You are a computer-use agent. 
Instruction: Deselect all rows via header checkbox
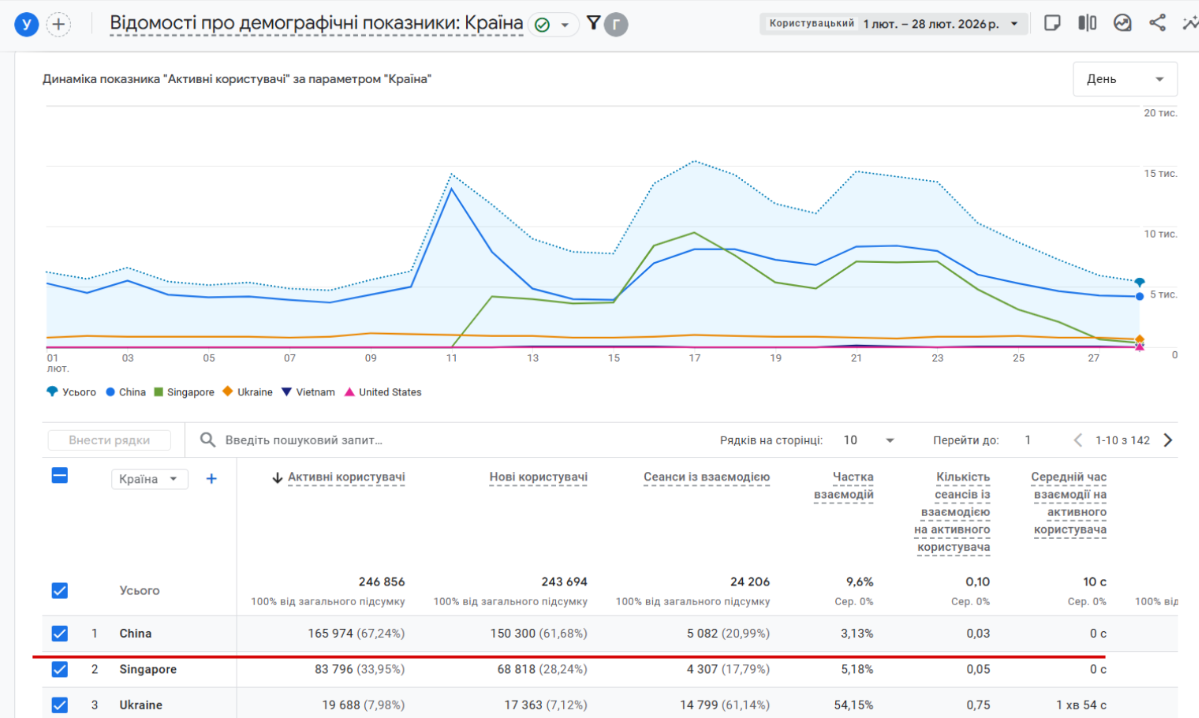click(60, 477)
